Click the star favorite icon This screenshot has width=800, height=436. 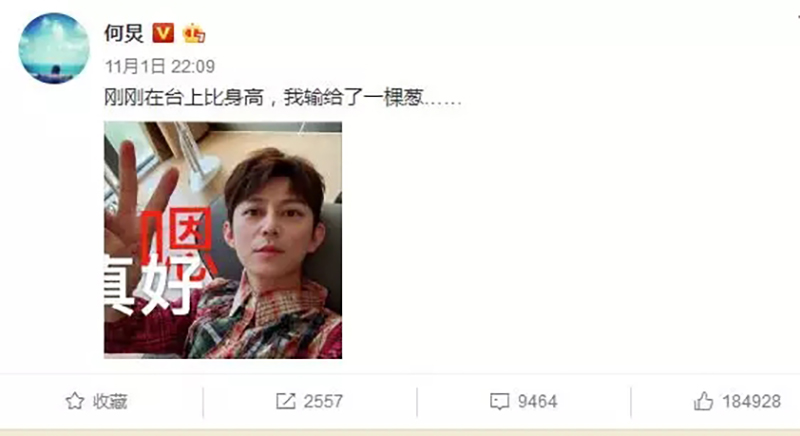pos(74,401)
